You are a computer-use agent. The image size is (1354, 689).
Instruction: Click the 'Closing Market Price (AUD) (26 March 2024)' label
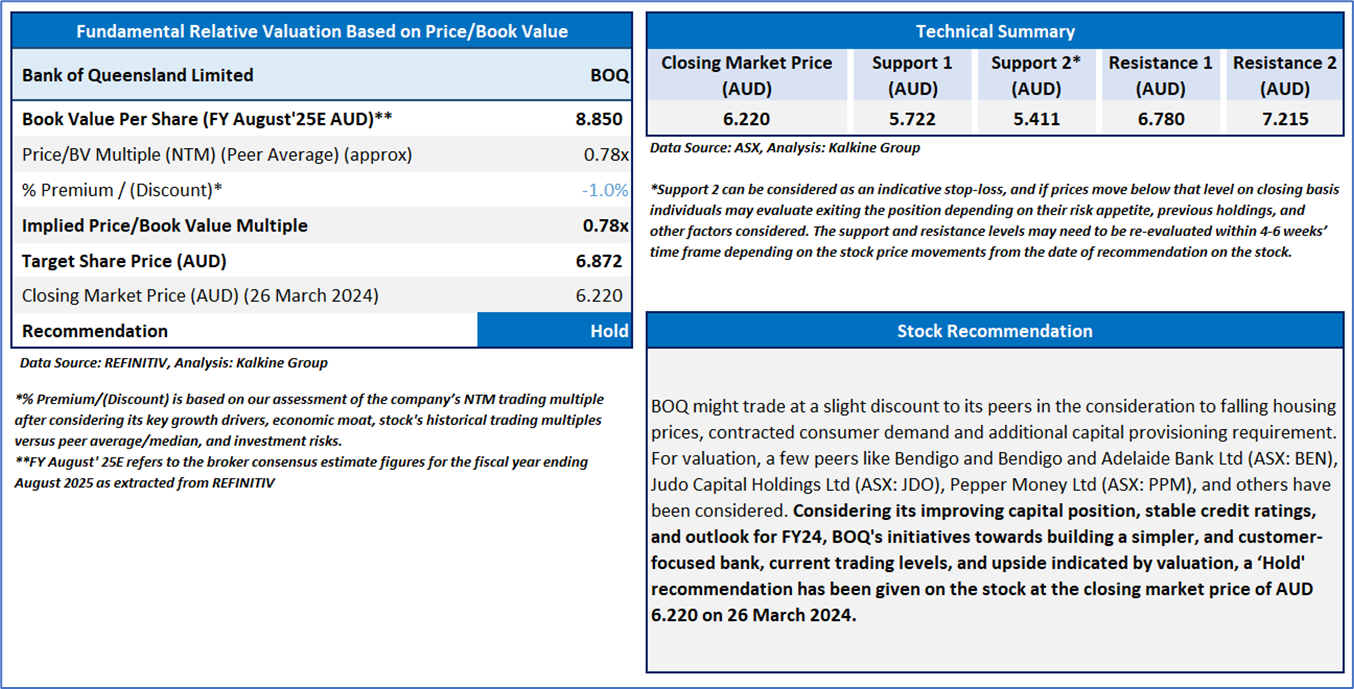tap(200, 296)
